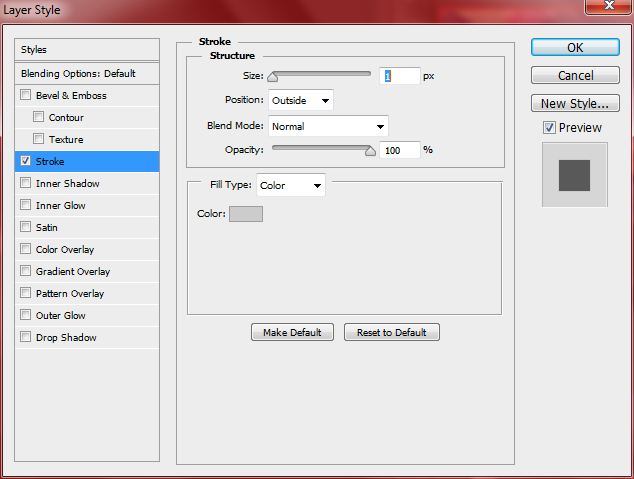Click the Reset to Default button
The height and width of the screenshot is (479, 634).
tap(391, 332)
